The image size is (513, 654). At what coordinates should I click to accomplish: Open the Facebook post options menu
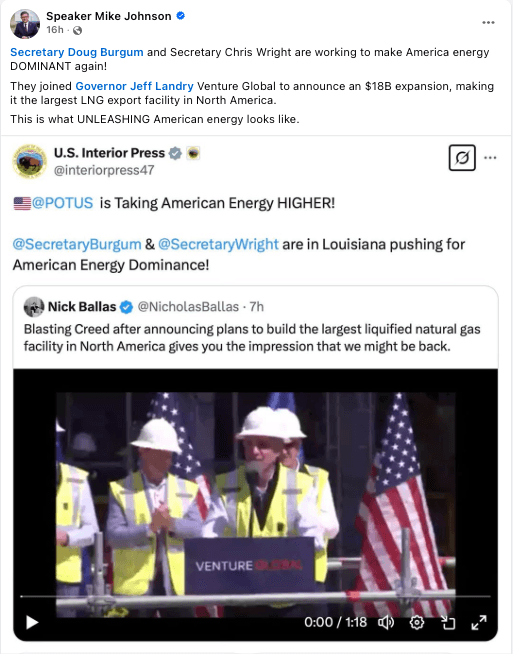tap(488, 23)
